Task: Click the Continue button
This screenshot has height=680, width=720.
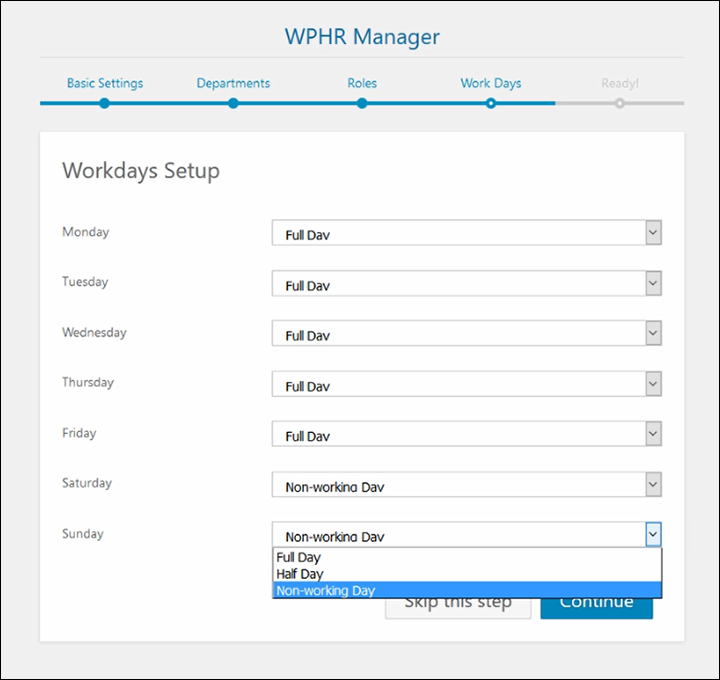Action: click(x=596, y=608)
